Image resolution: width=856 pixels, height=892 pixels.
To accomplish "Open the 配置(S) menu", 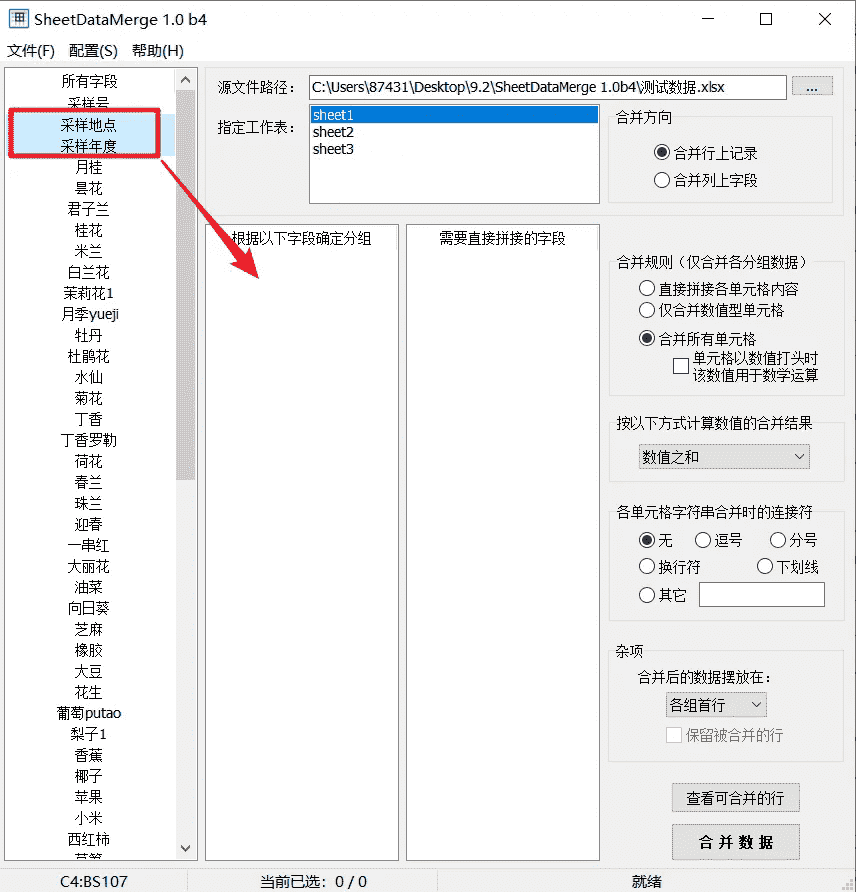I will (93, 51).
